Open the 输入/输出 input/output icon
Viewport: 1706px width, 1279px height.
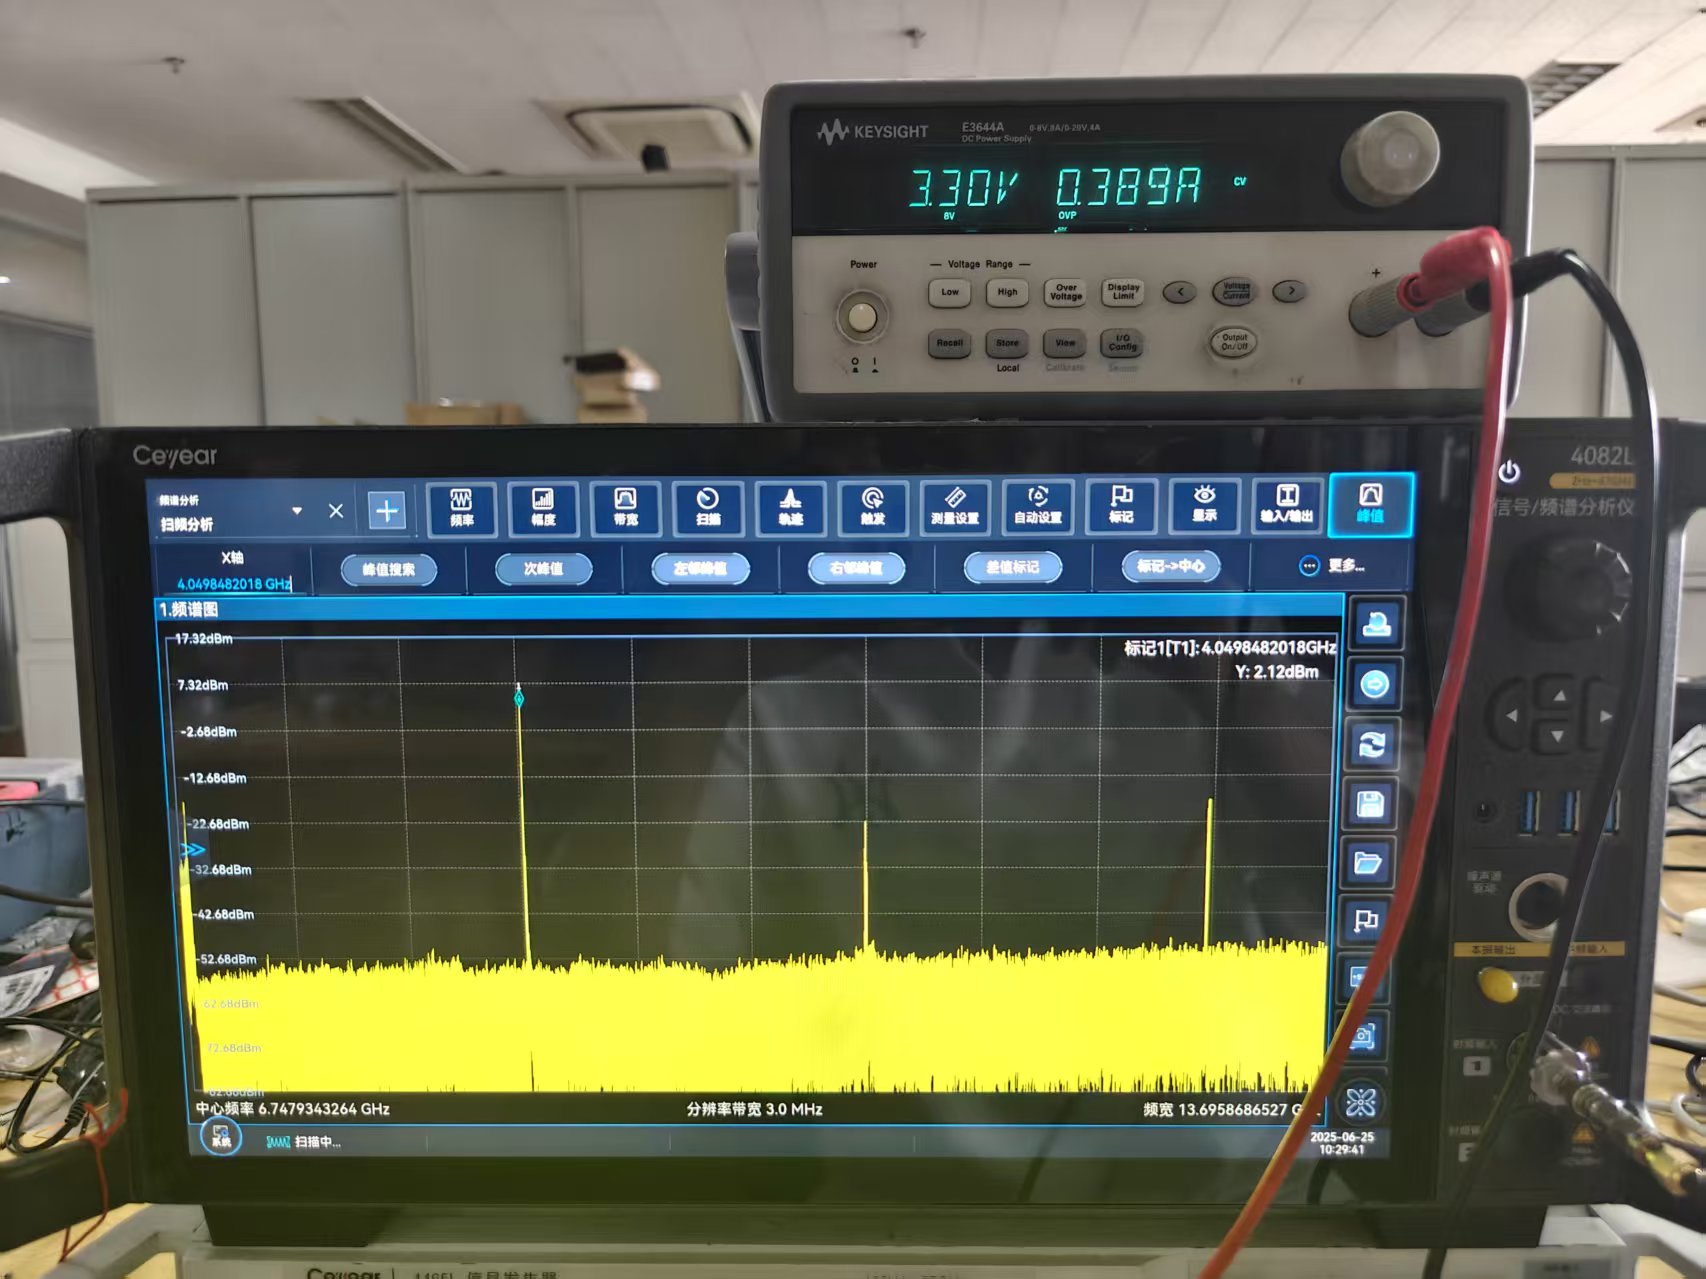[x=1287, y=504]
